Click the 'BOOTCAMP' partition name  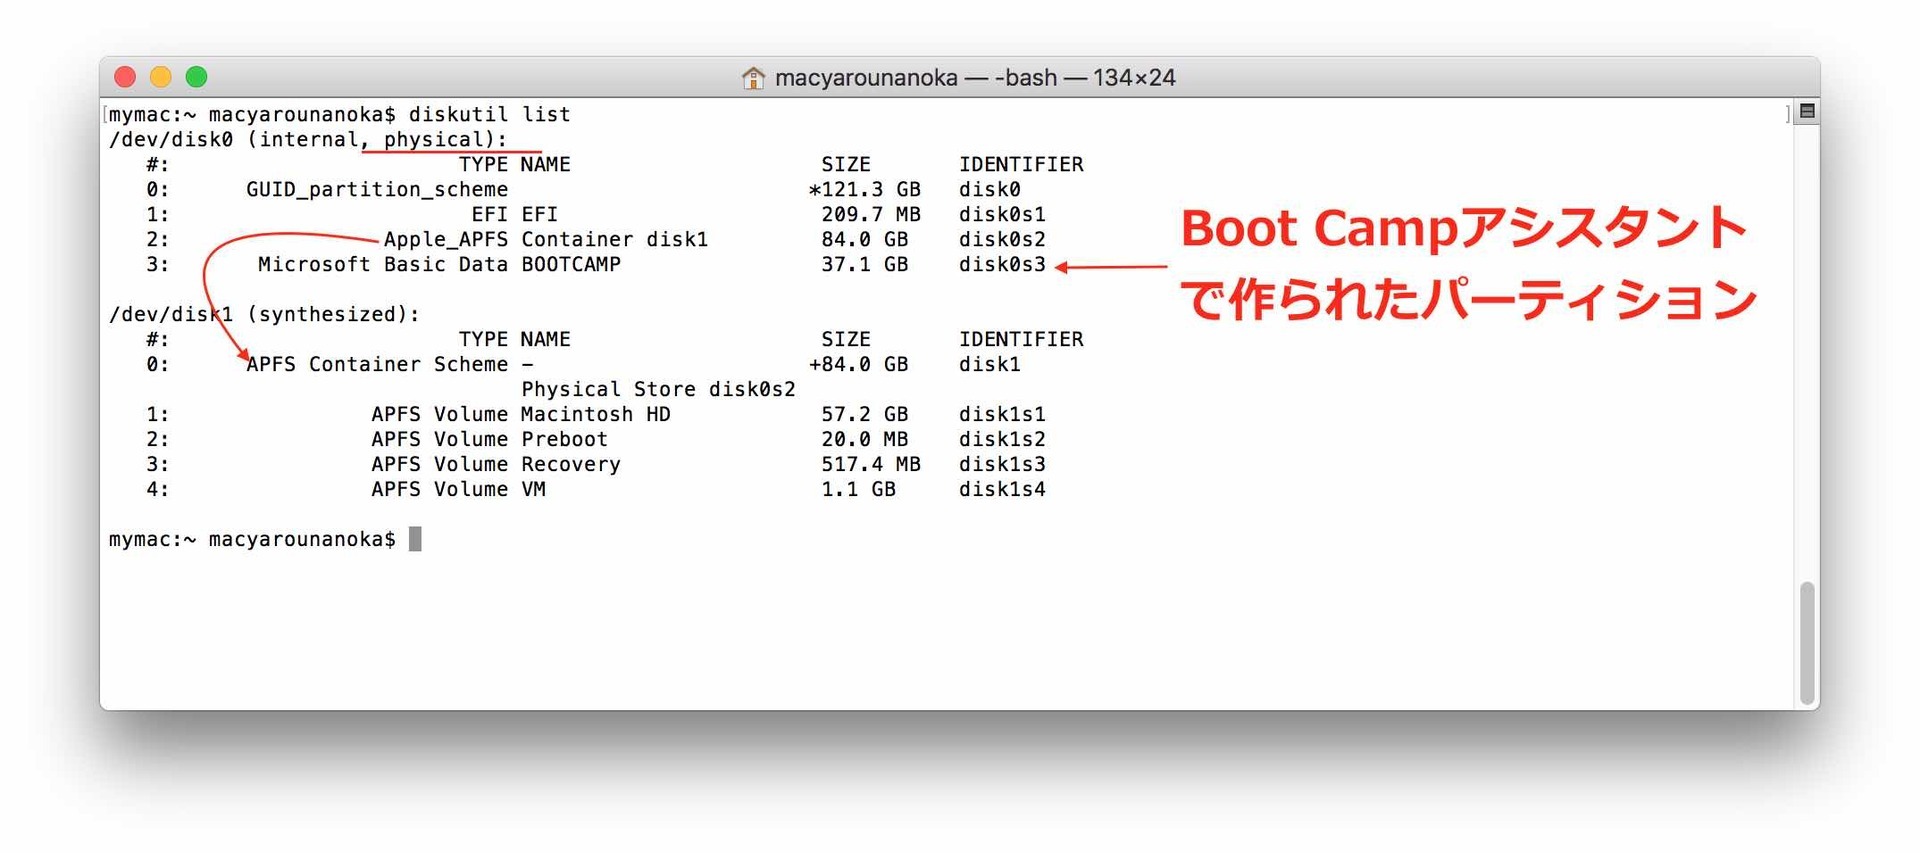pyautogui.click(x=571, y=264)
